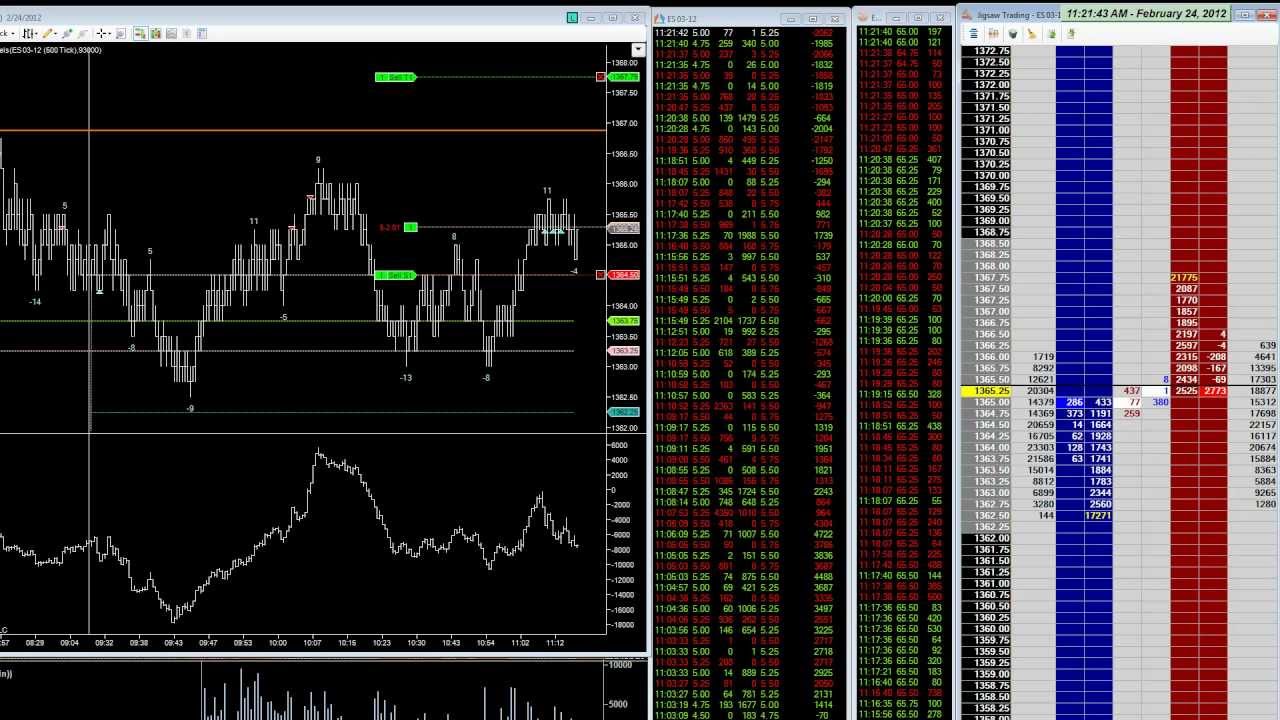Click the 11:19:15 65.50 328 row in second tape

(901, 395)
